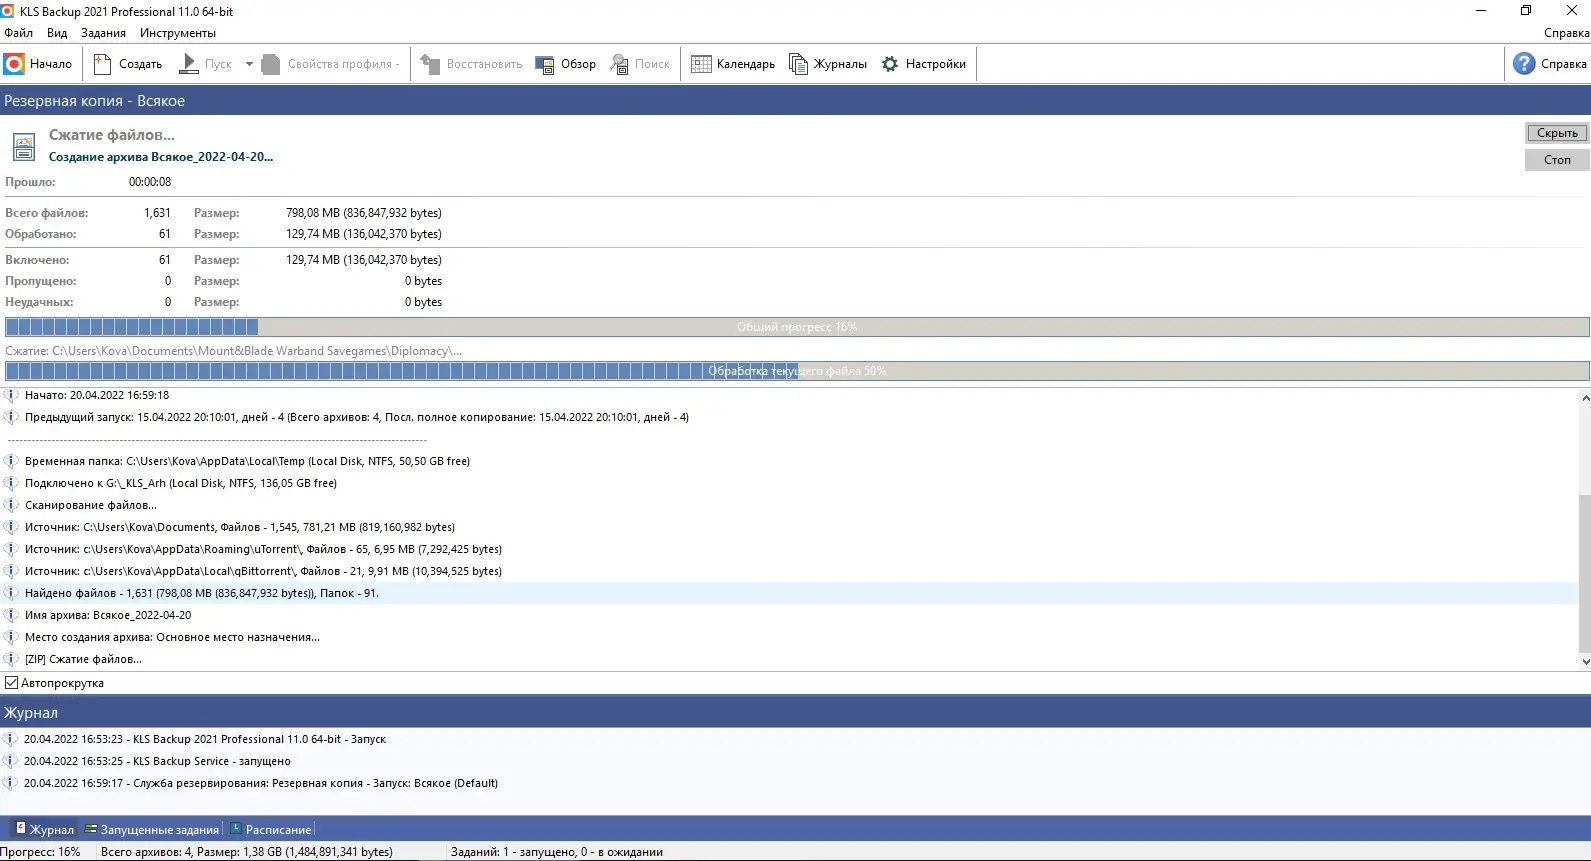Click info icon of Имя архива row

11,615
